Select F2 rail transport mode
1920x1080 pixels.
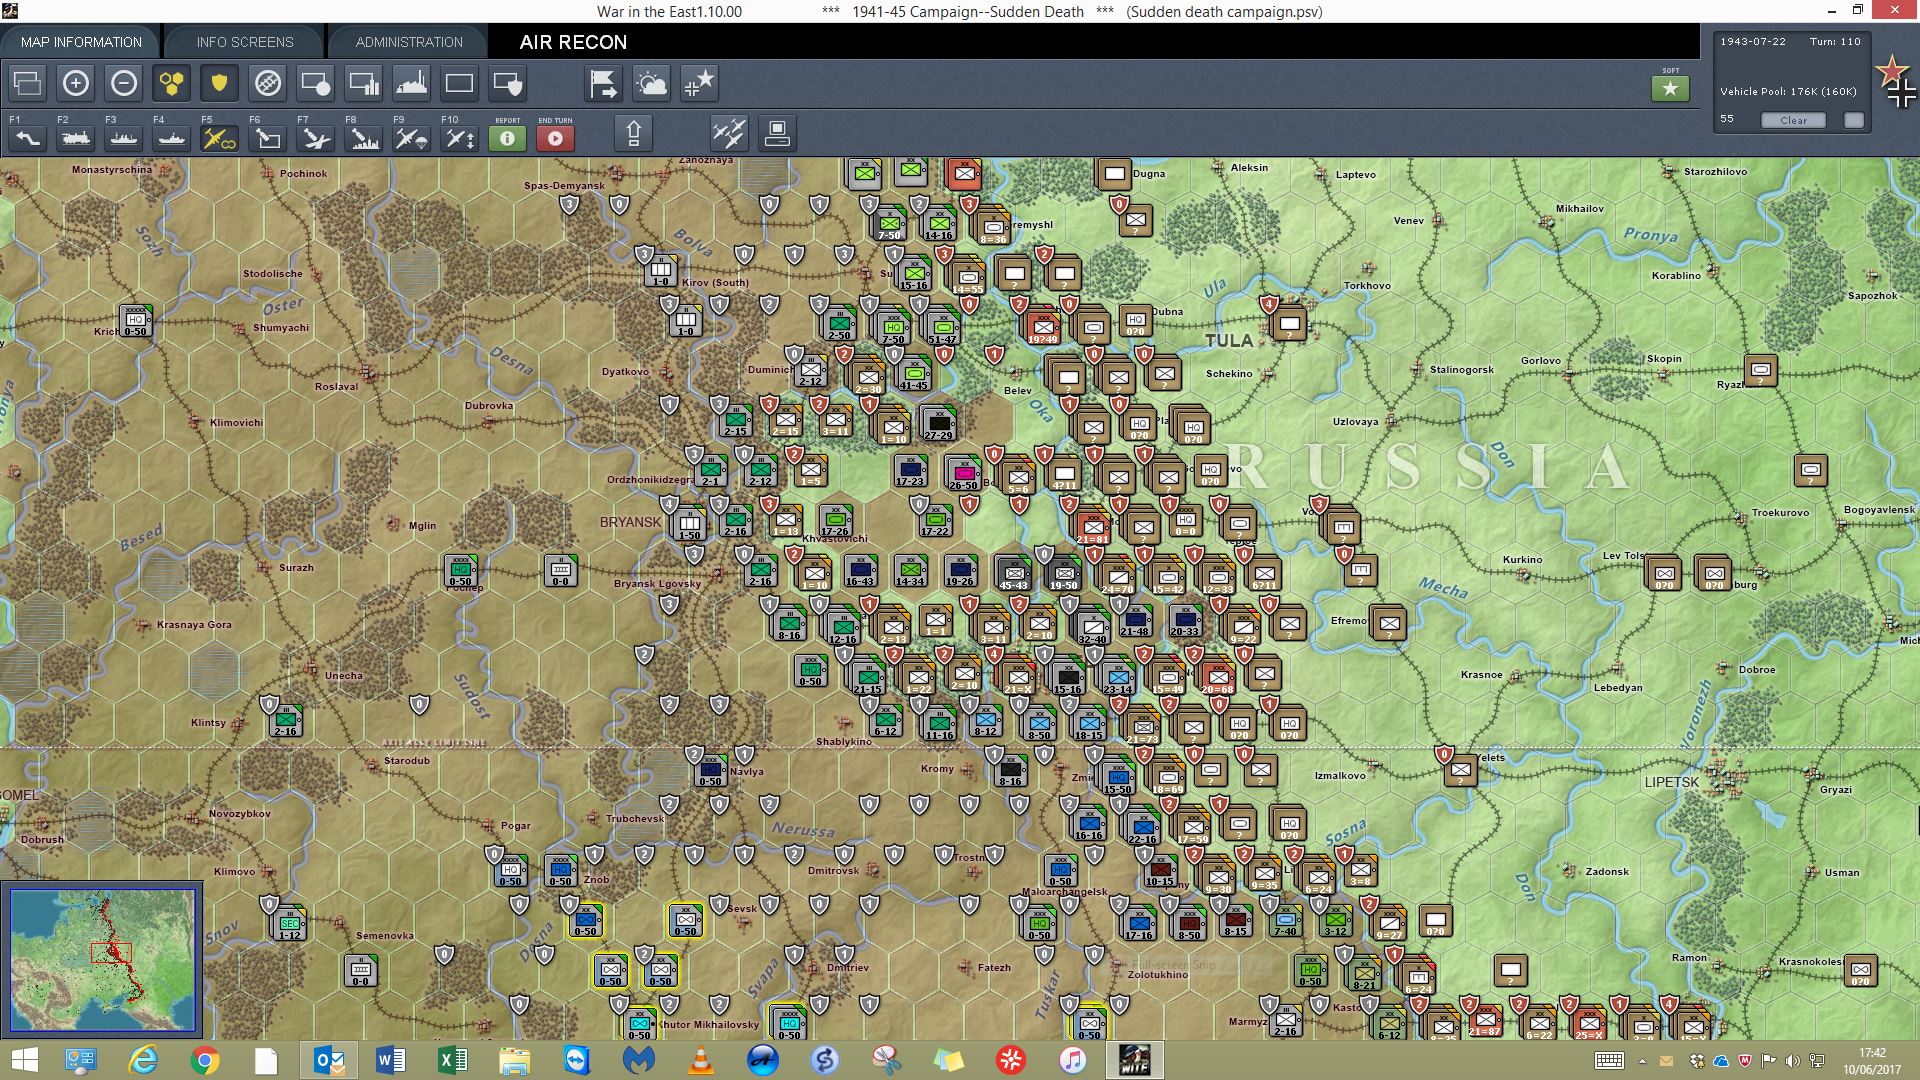click(x=76, y=138)
